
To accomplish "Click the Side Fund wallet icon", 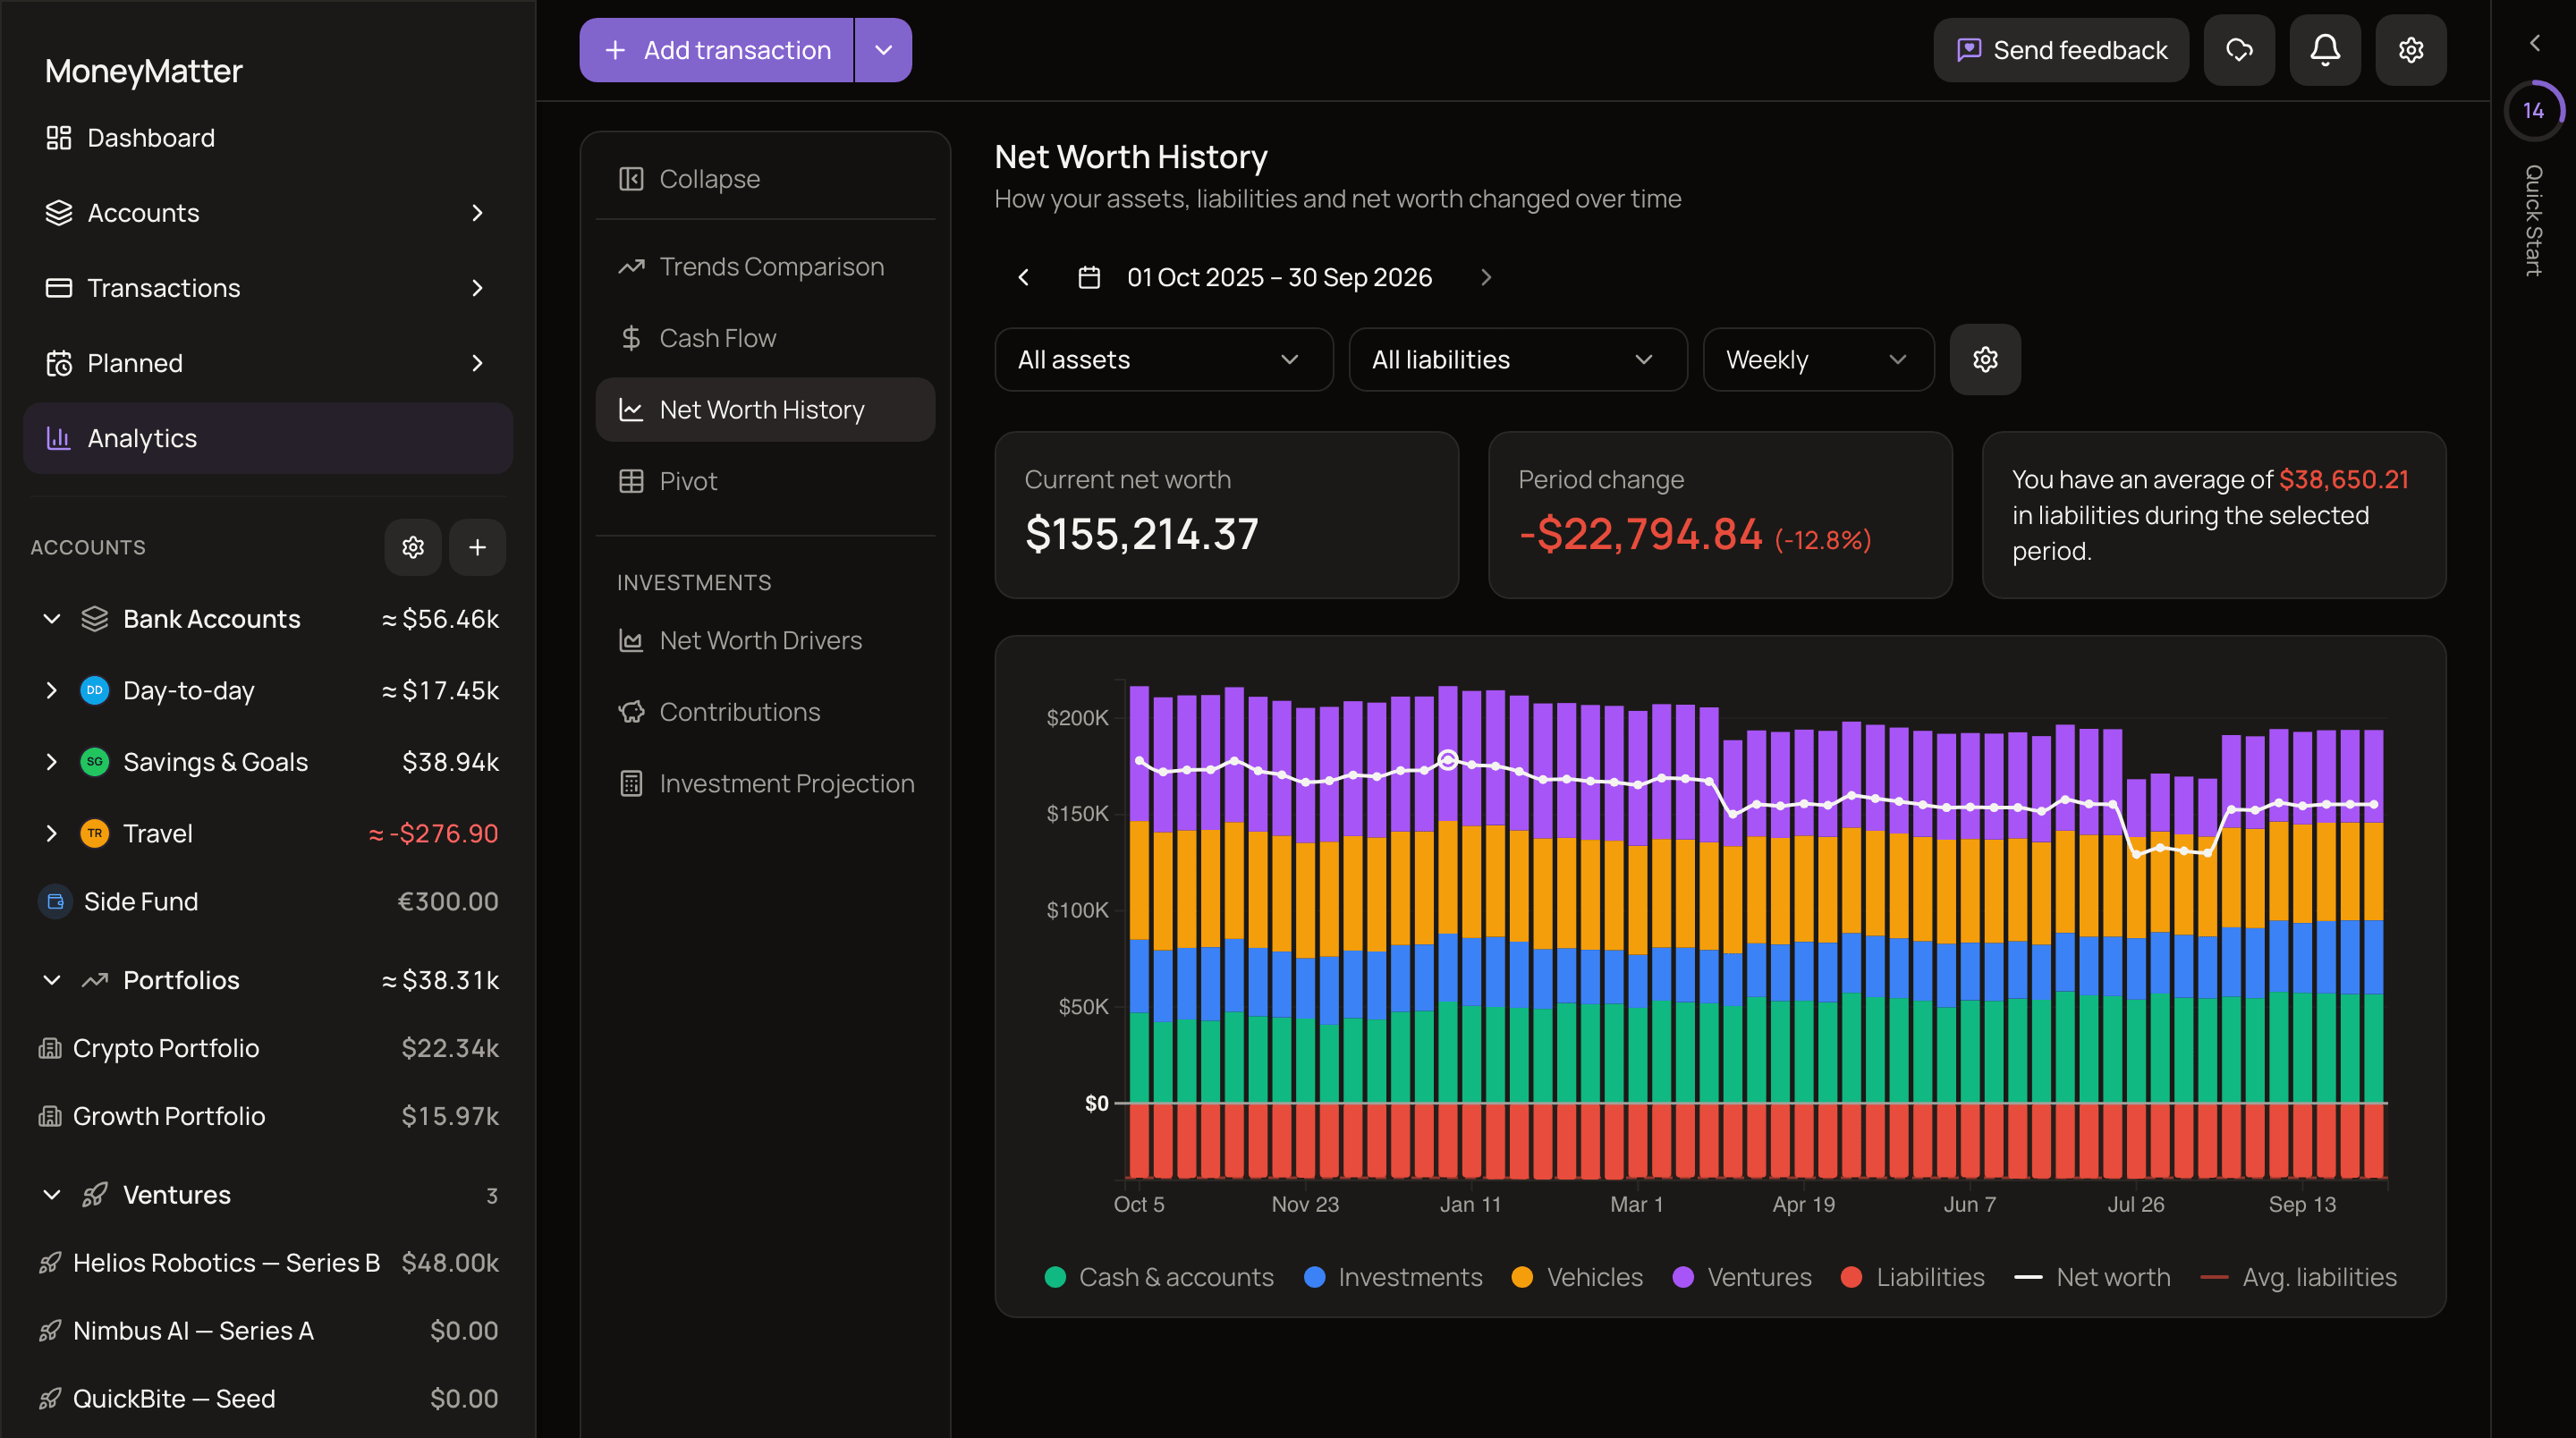I will pos(55,901).
